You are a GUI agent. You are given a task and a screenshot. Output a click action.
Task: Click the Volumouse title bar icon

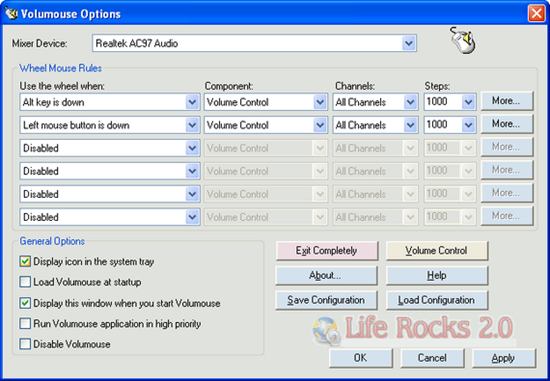pyautogui.click(x=11, y=13)
